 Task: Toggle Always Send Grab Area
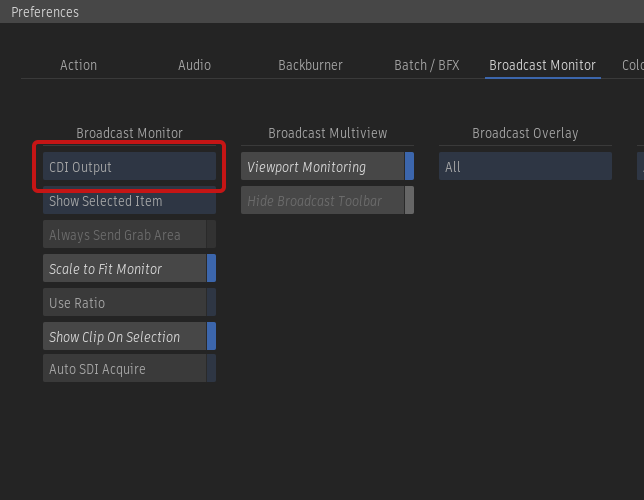coord(129,235)
